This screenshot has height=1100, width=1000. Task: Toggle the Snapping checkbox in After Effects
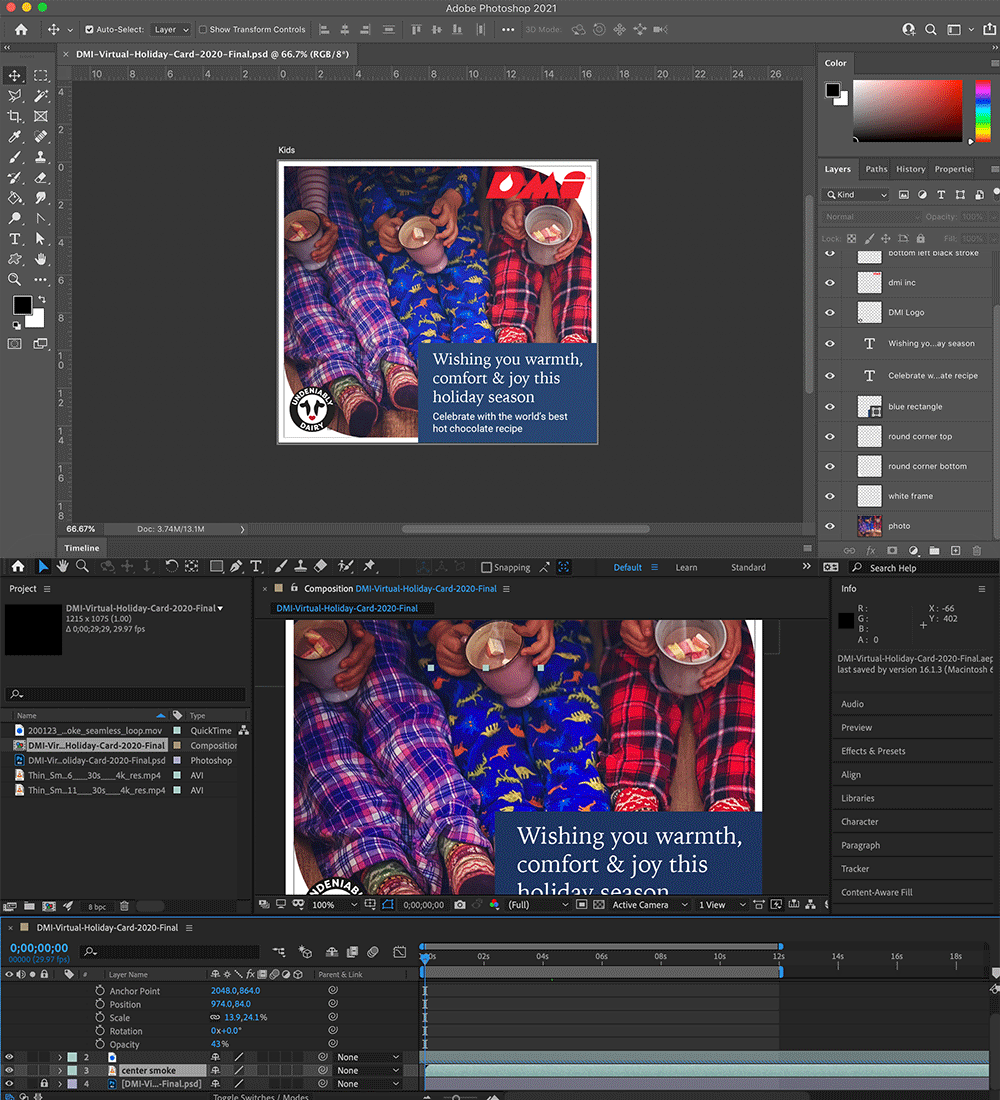tap(487, 567)
